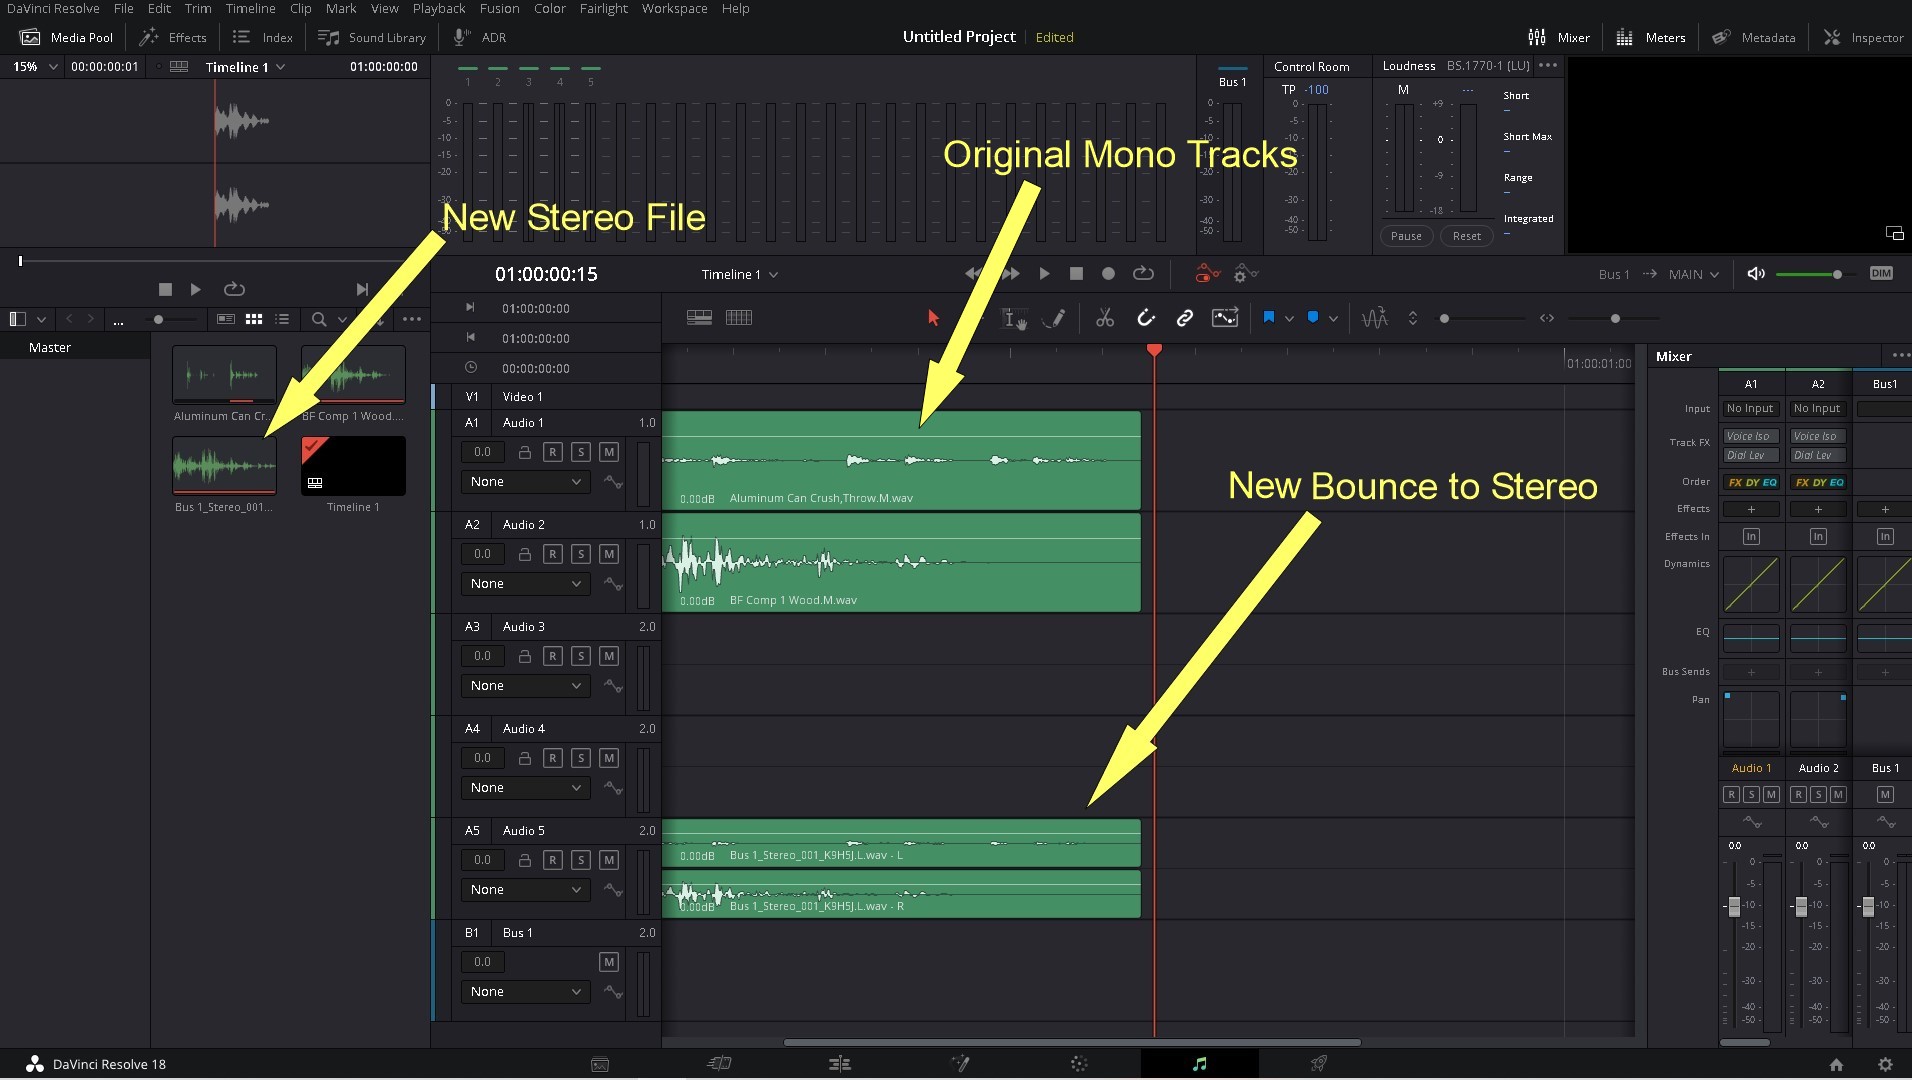Select the pencil edit tool
The width and height of the screenshot is (1912, 1080).
[x=1054, y=318]
